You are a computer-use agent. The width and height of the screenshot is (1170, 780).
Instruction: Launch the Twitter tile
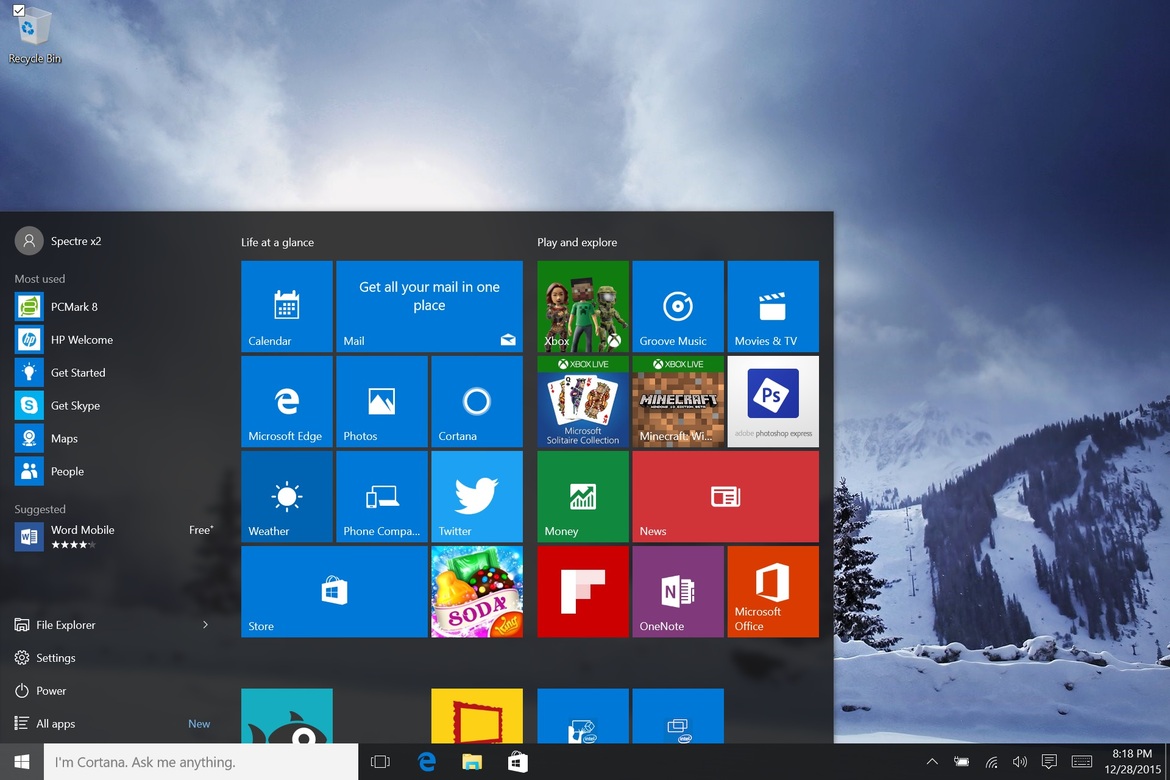[477, 496]
